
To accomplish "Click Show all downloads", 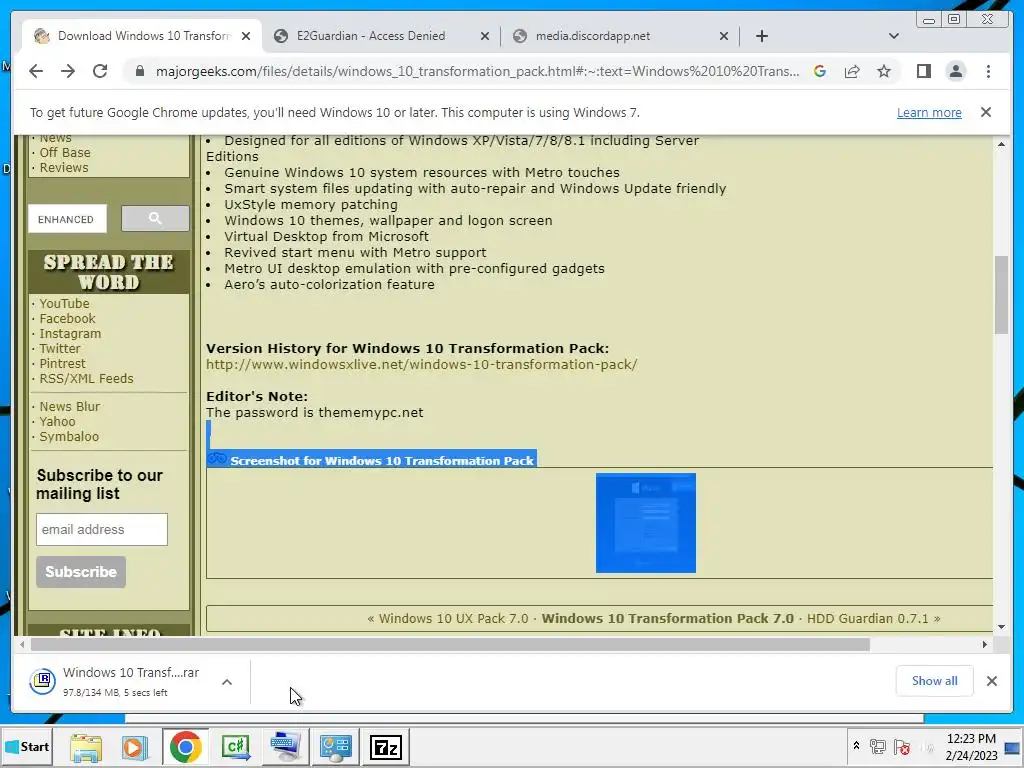I will [935, 680].
